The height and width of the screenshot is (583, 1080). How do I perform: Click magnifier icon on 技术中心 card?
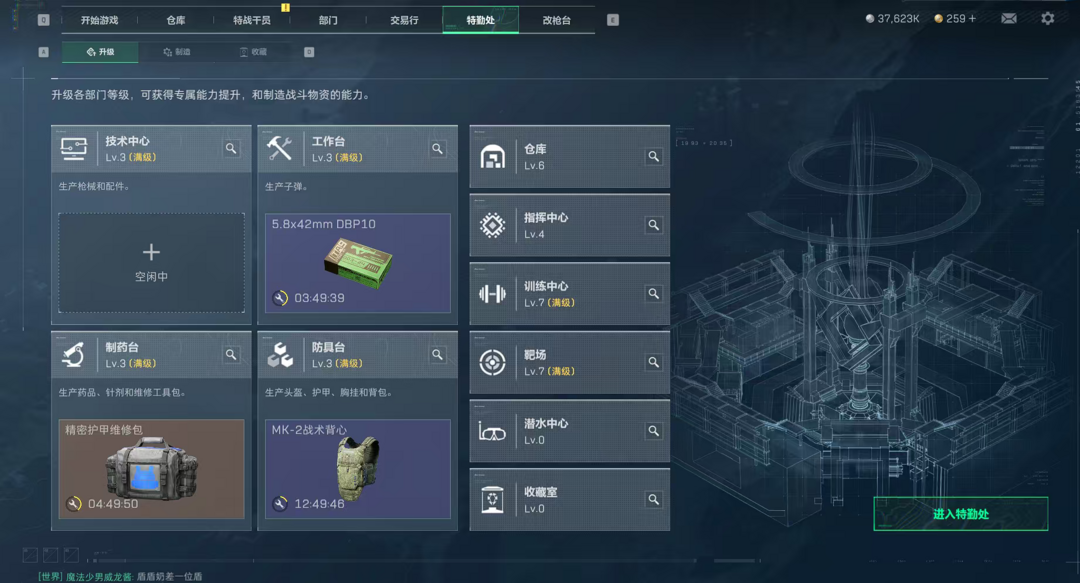[231, 148]
